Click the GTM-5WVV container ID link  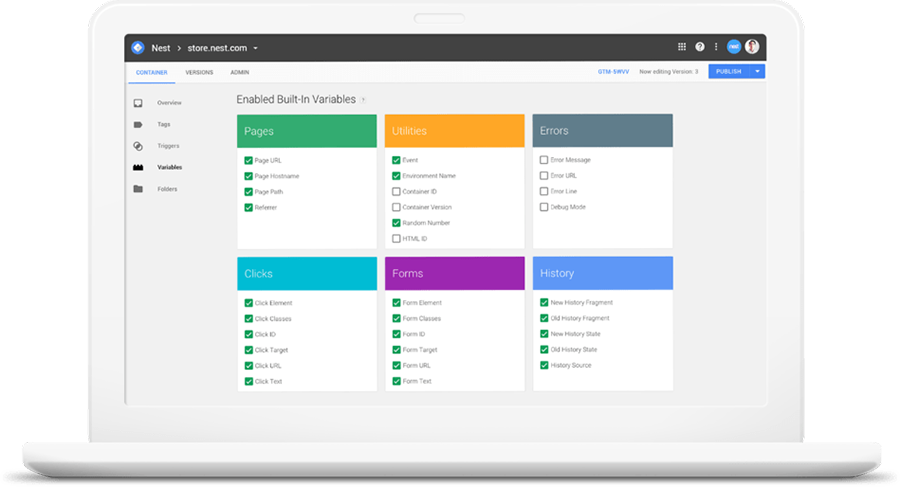612,72
